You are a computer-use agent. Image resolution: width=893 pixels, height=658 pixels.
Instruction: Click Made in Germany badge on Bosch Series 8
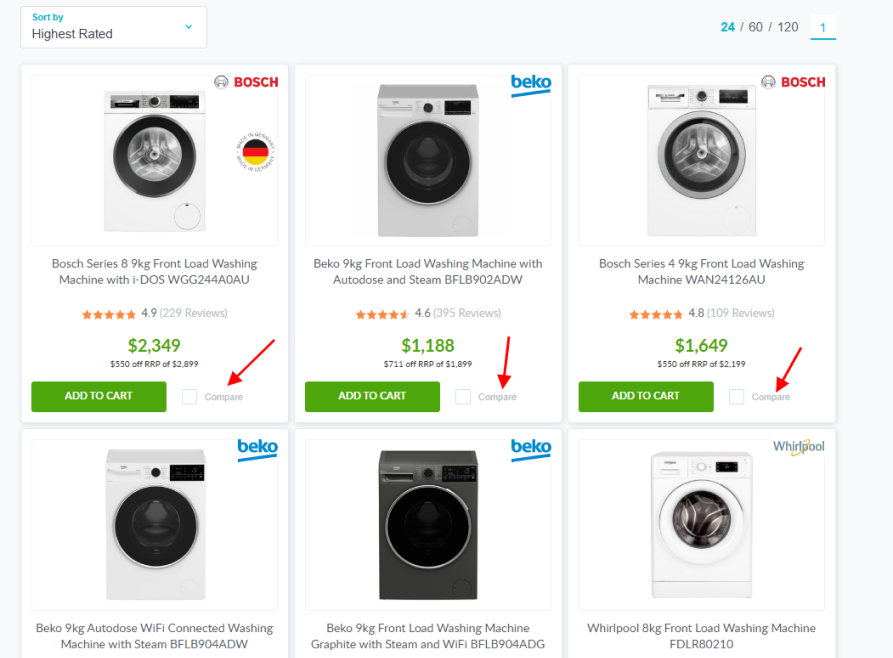(254, 154)
